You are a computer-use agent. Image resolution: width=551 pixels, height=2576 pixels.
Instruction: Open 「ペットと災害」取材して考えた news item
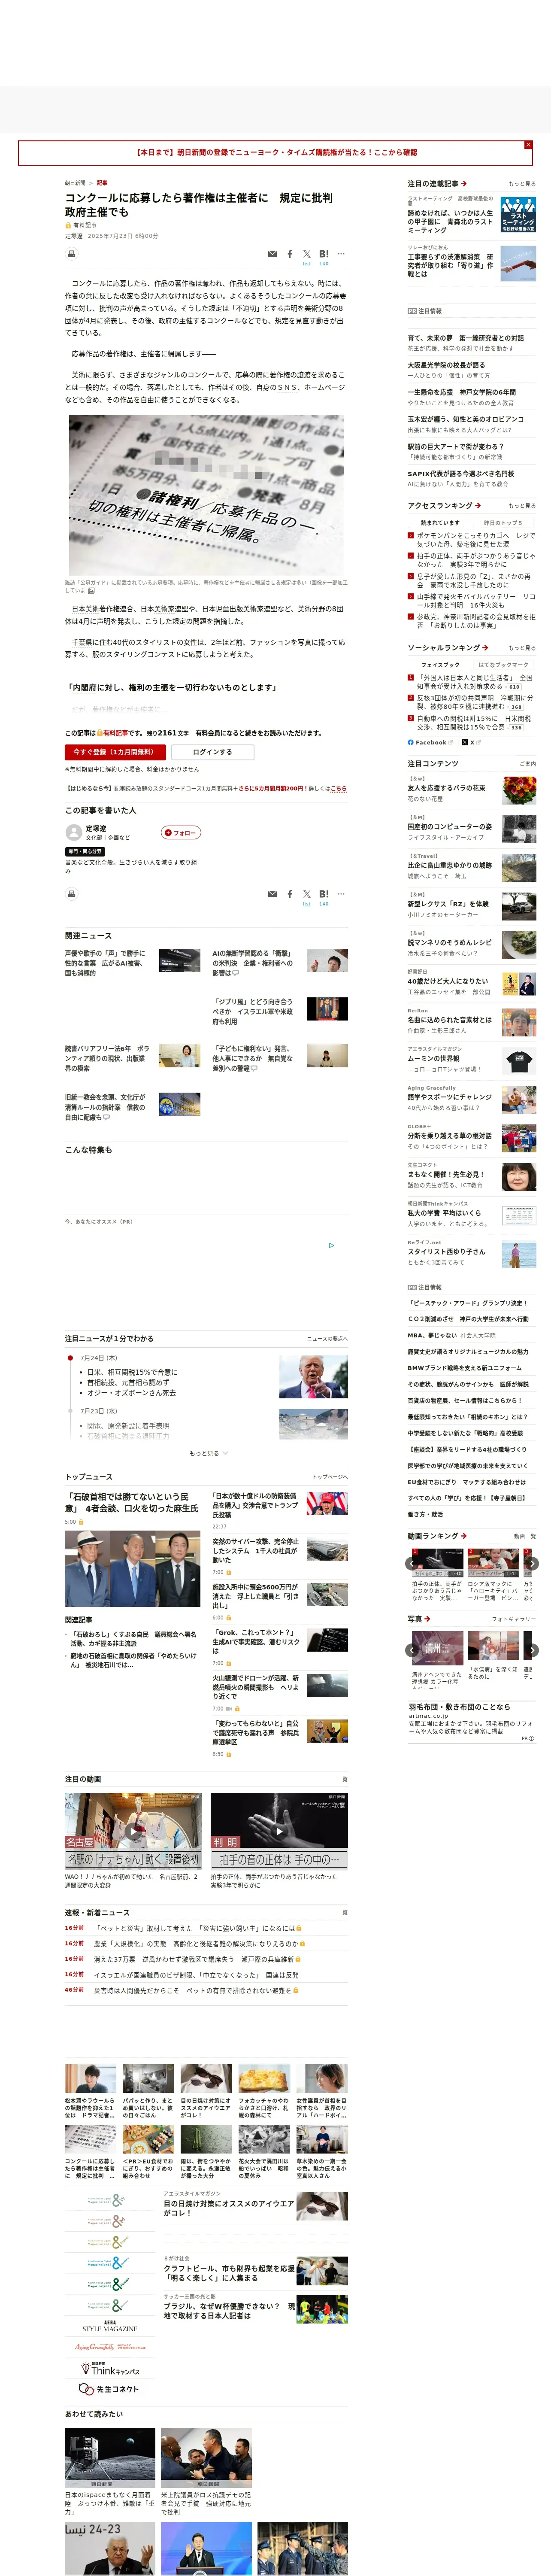point(197,1928)
